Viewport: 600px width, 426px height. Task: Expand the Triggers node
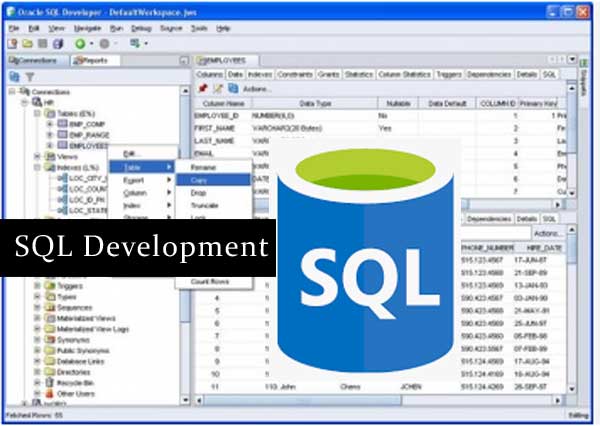point(38,286)
